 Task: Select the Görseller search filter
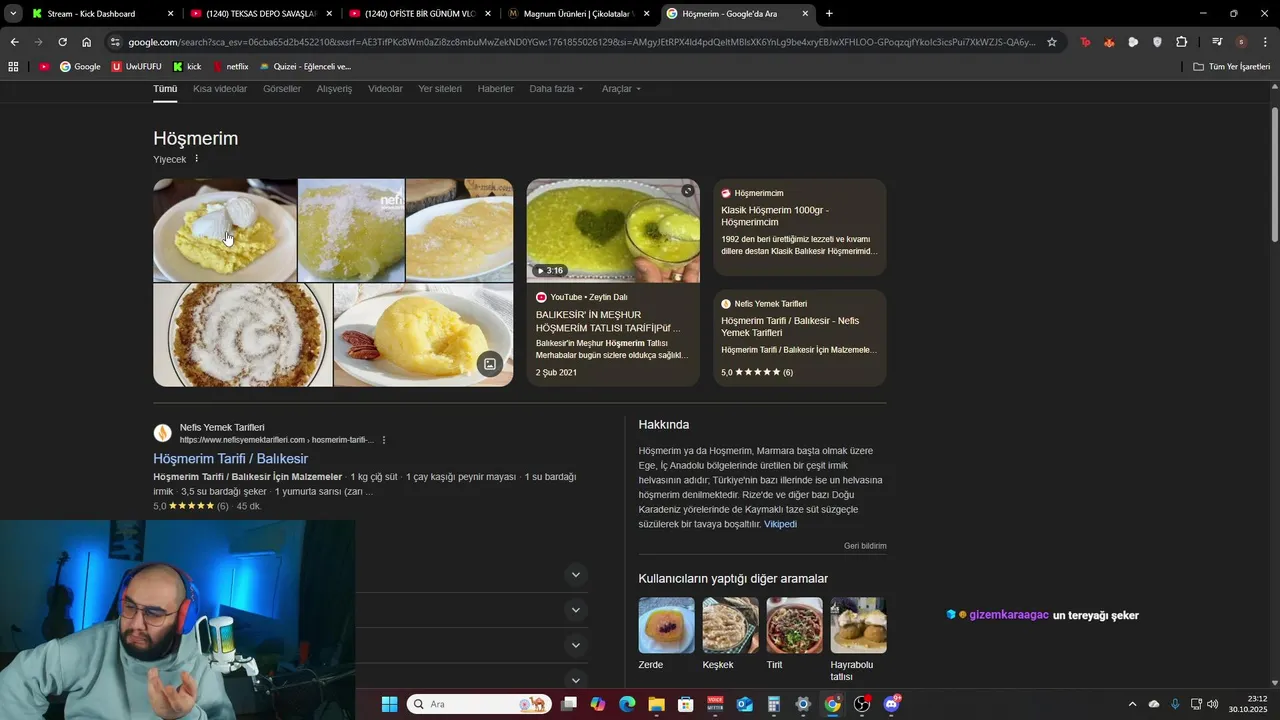[282, 89]
